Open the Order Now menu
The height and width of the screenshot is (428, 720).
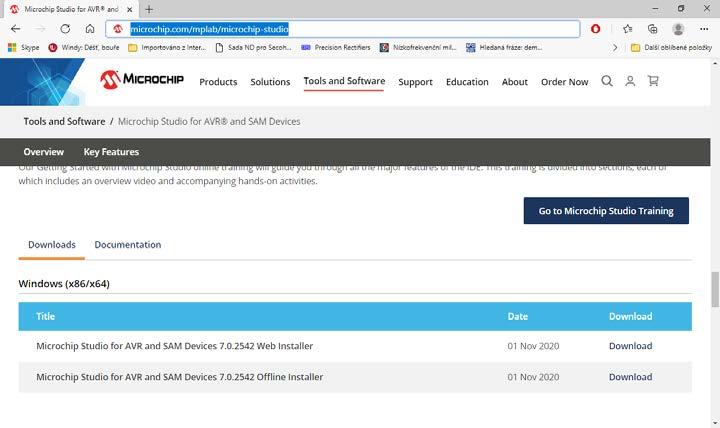(564, 82)
